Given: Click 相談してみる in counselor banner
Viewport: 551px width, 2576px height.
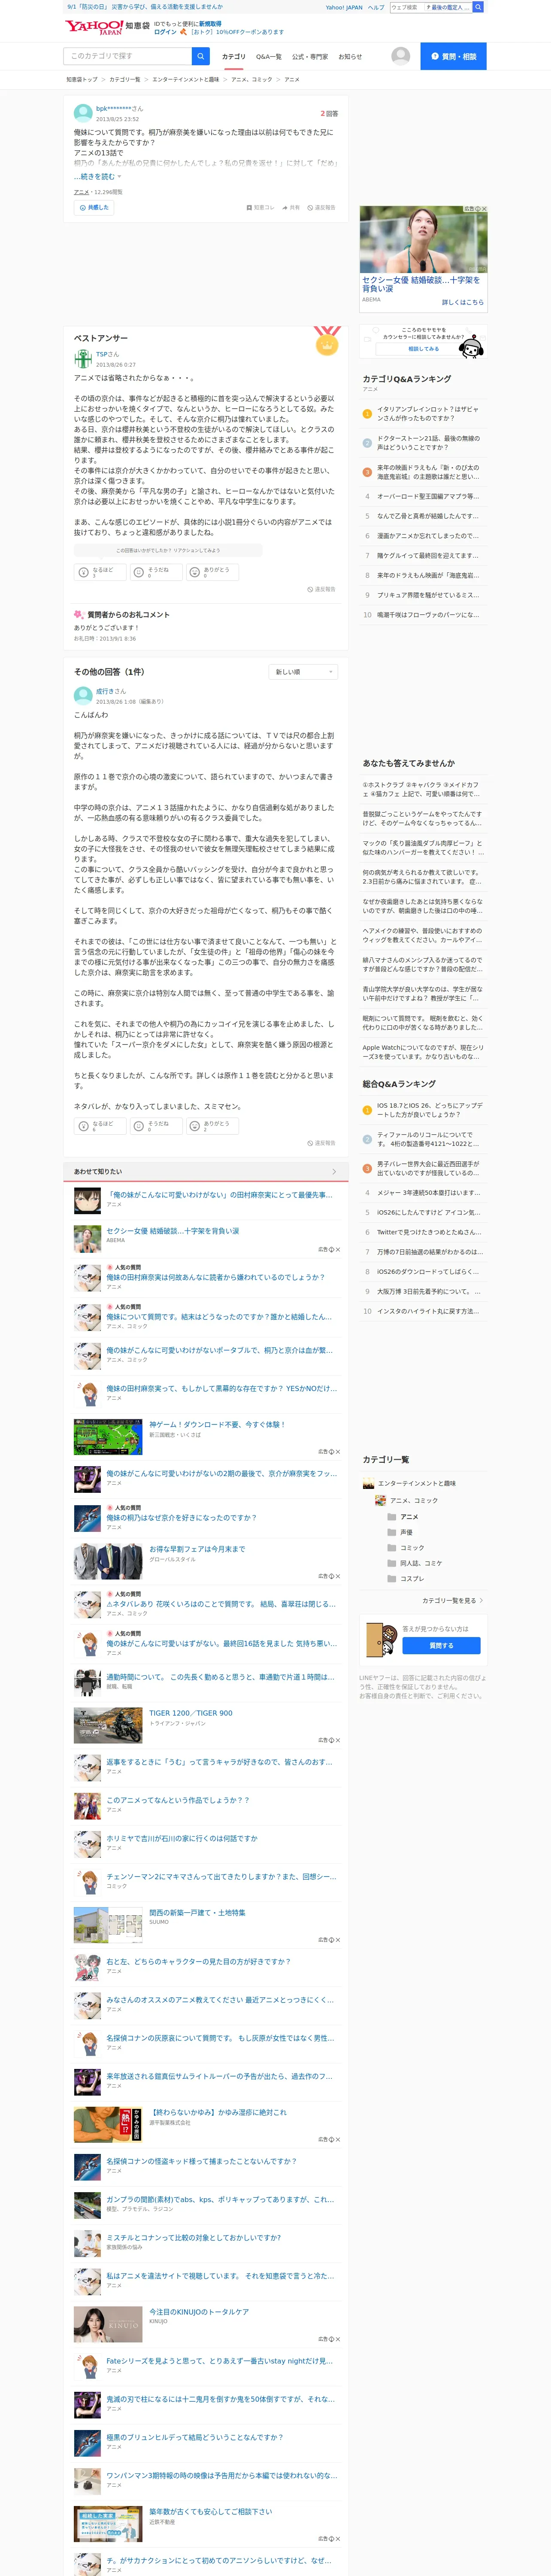Looking at the screenshot, I should tap(424, 349).
